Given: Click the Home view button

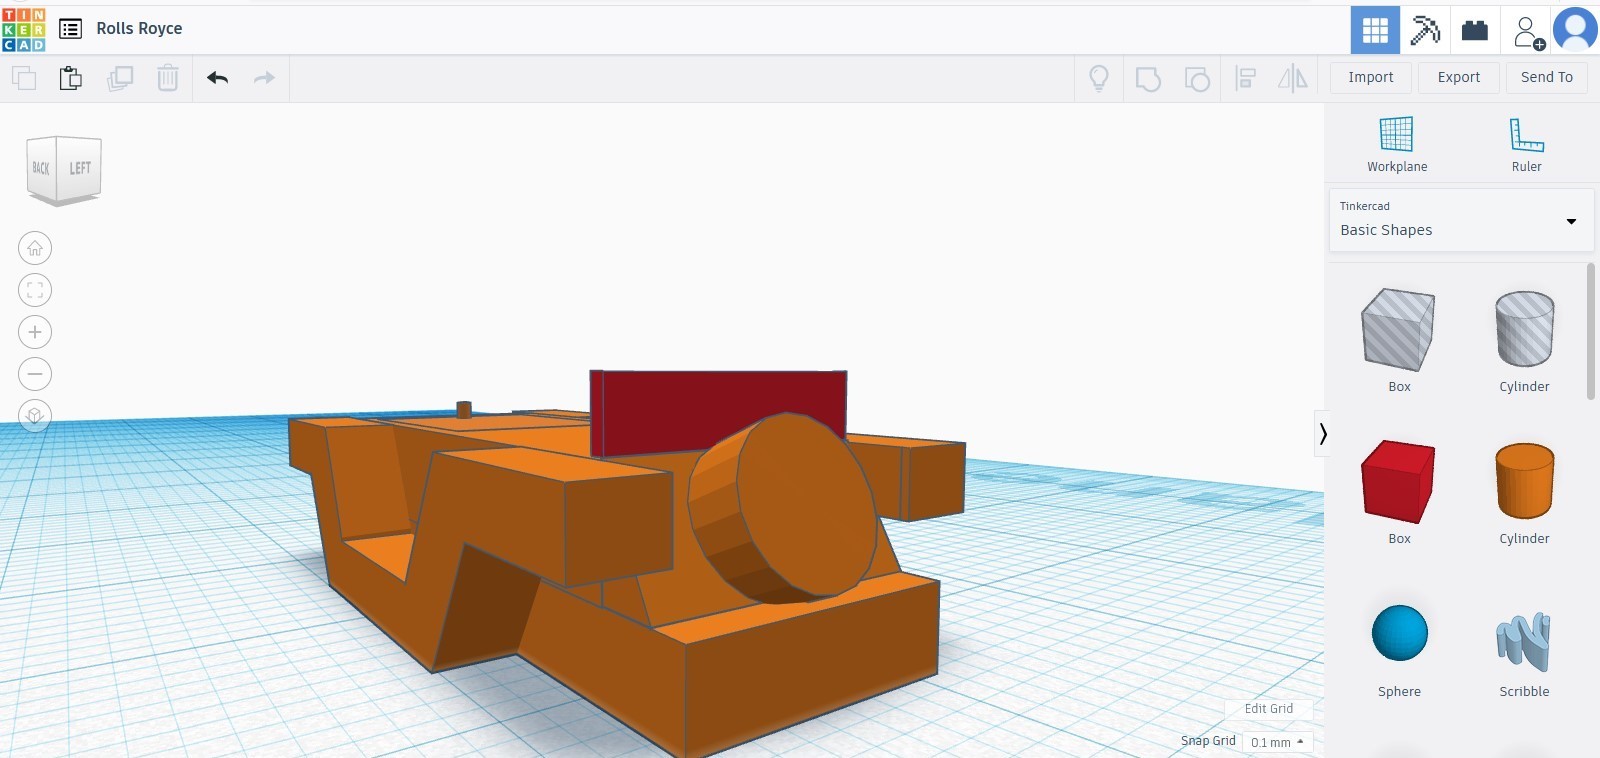Looking at the screenshot, I should [x=35, y=248].
